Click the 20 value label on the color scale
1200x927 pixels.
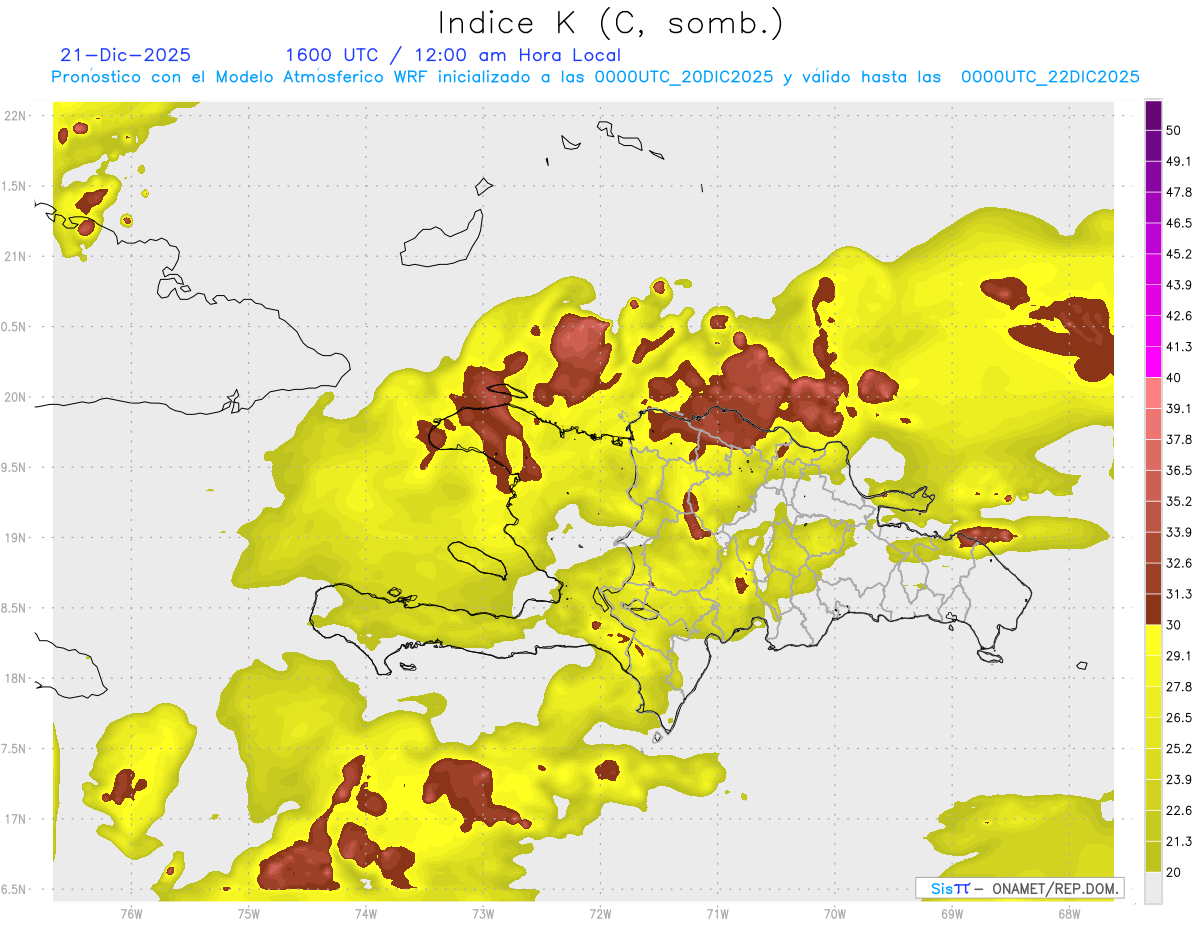pos(1175,872)
